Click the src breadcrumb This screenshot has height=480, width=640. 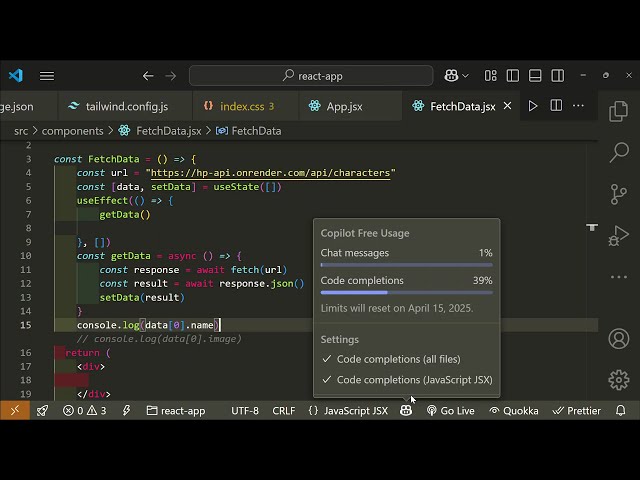[x=21, y=131]
